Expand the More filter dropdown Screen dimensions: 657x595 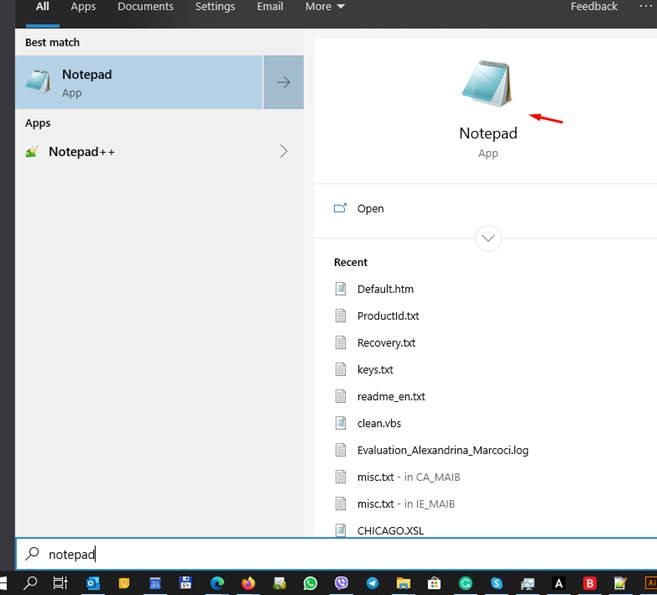(324, 7)
